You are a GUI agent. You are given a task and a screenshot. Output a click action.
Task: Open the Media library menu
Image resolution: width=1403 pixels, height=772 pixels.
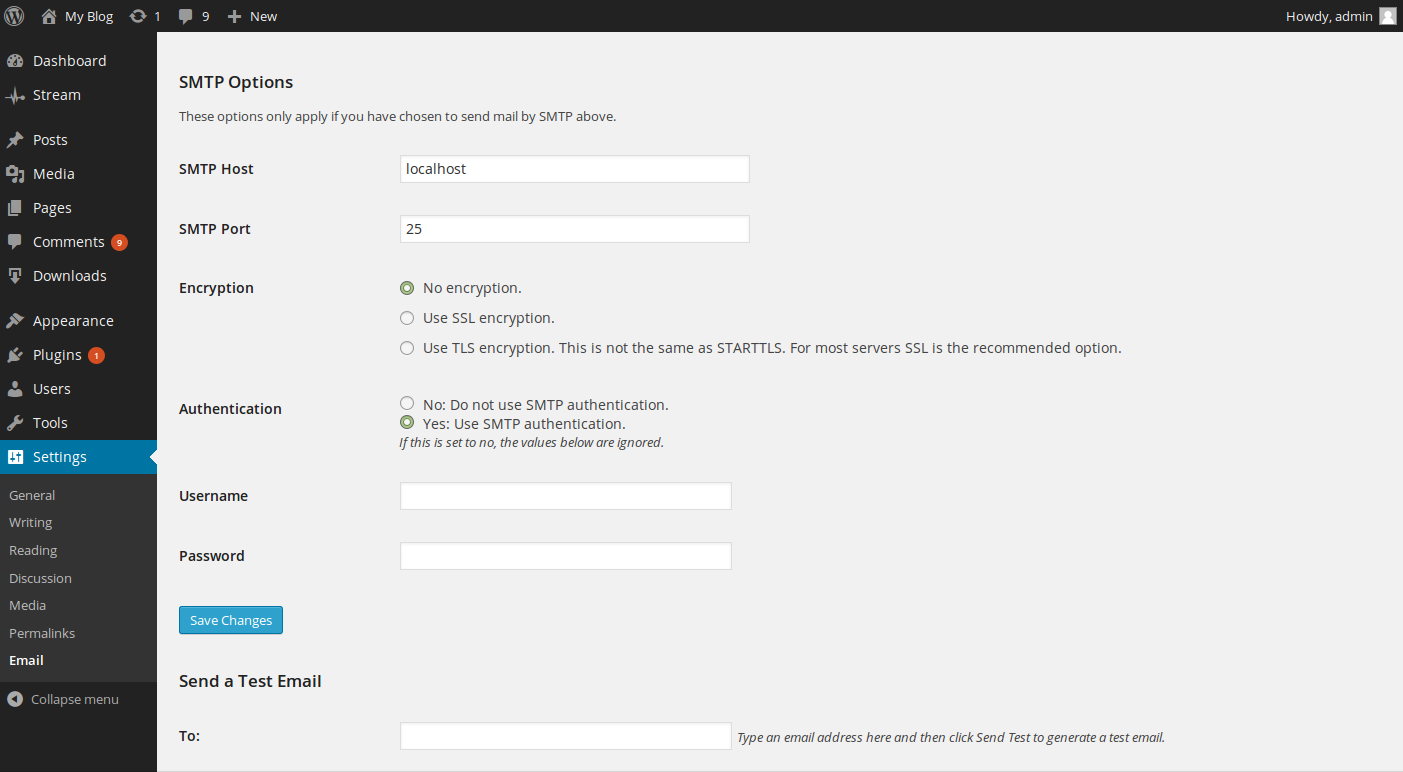(53, 174)
